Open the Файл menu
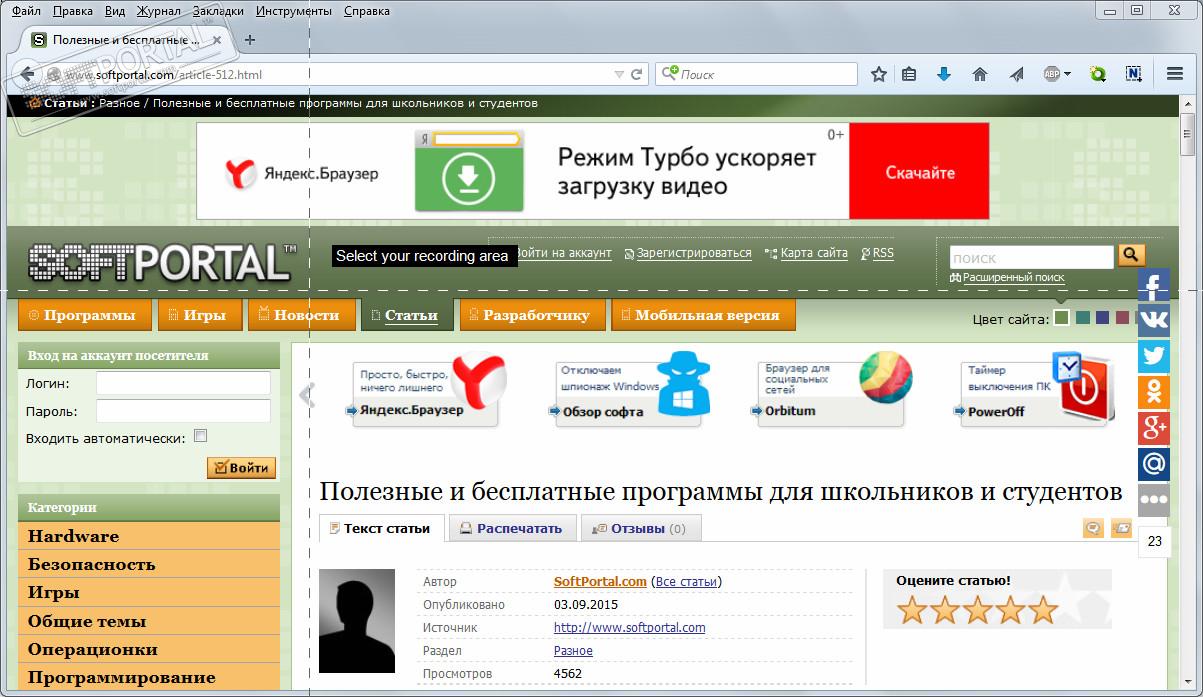Image resolution: width=1203 pixels, height=697 pixels. tap(26, 11)
